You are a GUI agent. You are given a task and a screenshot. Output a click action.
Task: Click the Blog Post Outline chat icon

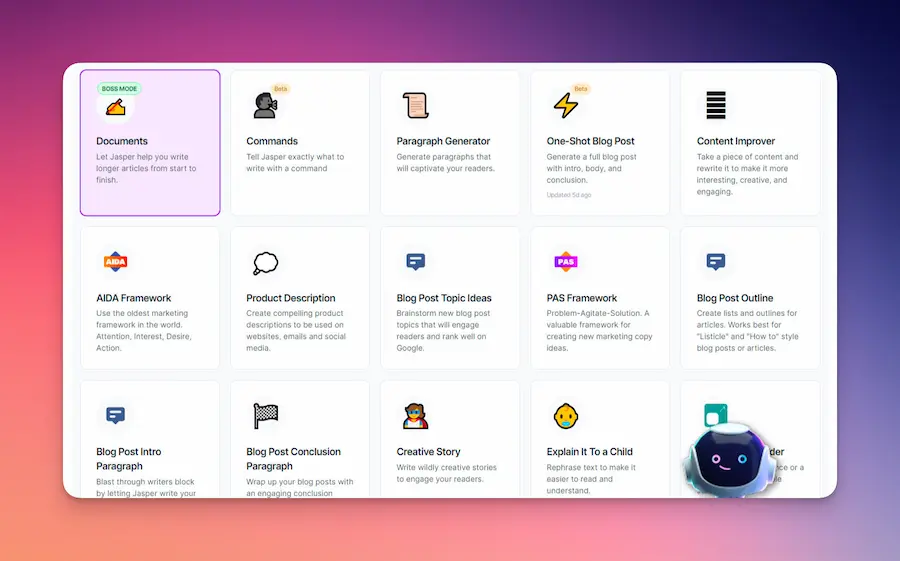[x=716, y=262]
